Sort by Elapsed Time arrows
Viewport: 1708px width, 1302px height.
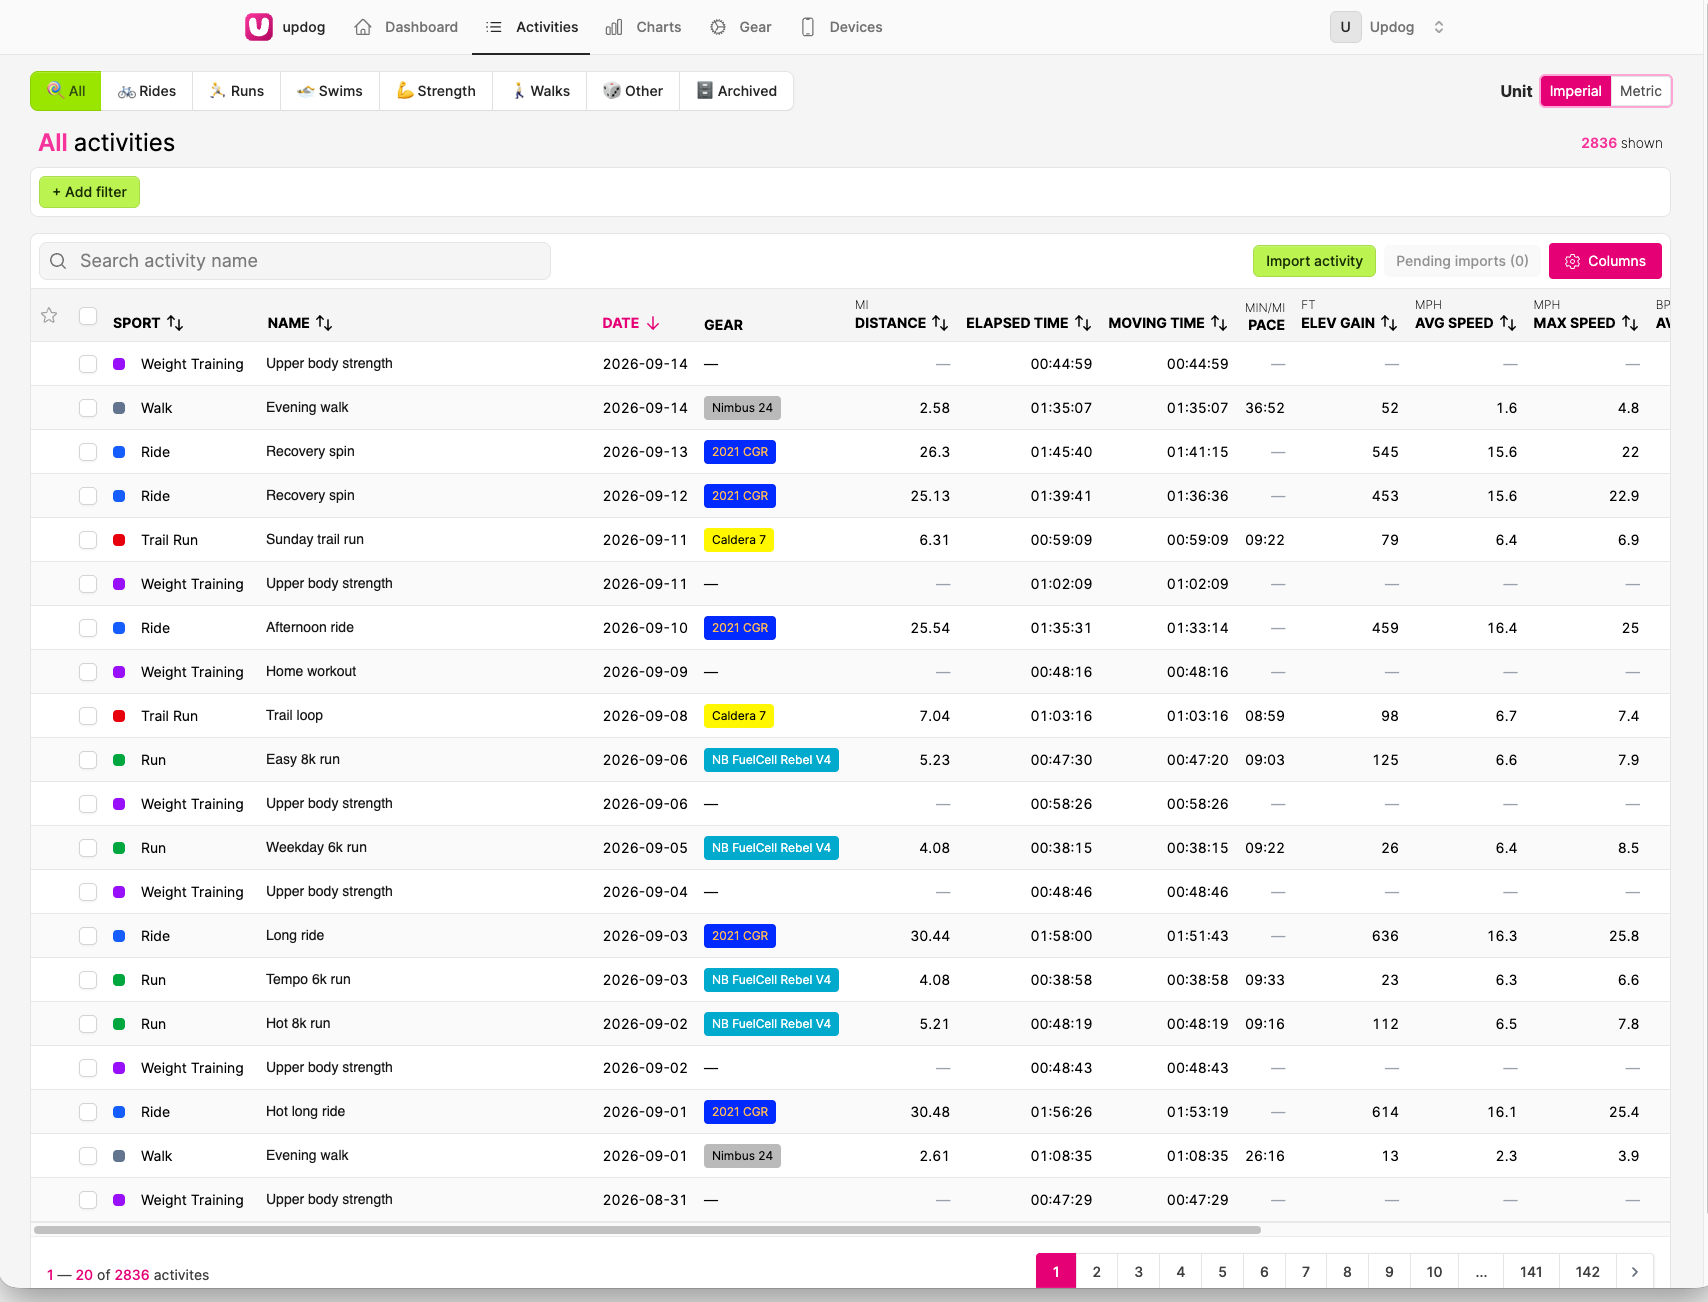[1083, 323]
